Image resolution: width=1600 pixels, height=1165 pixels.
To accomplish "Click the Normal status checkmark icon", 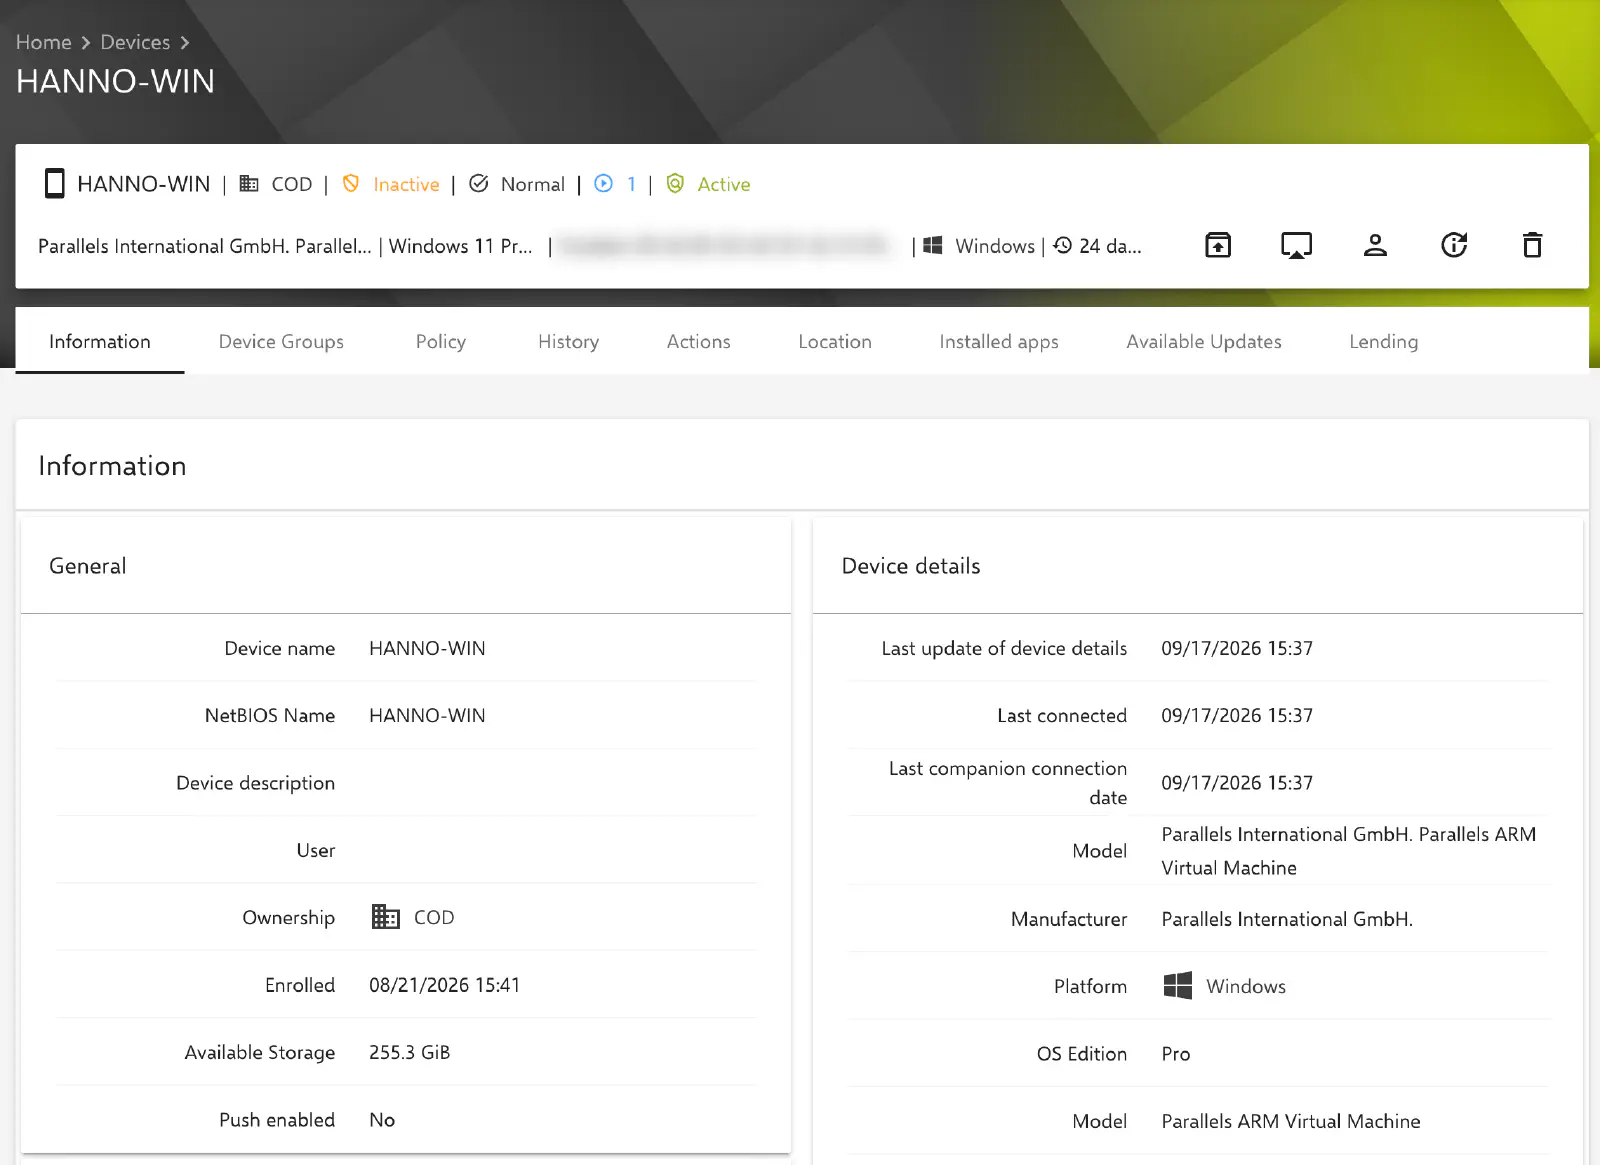I will click(479, 184).
